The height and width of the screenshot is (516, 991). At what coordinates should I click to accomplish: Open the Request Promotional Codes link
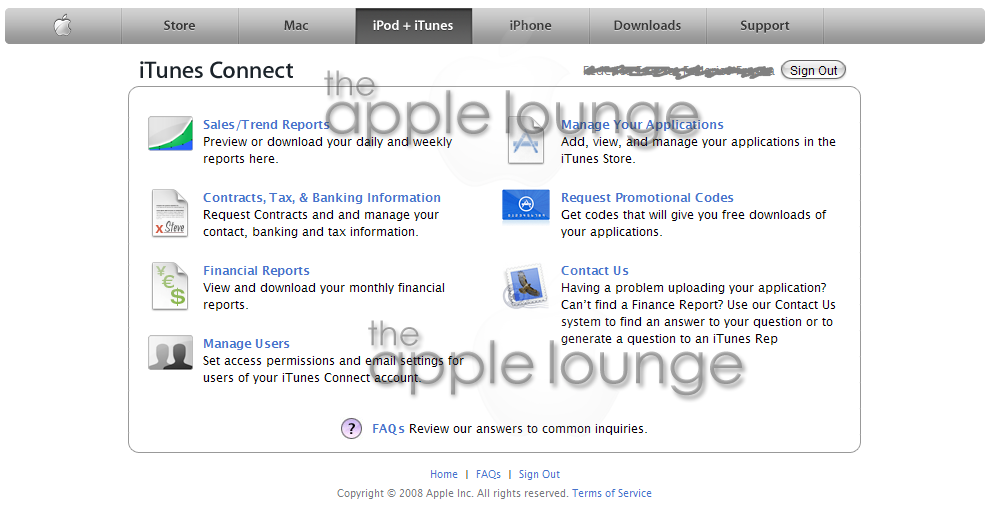tap(647, 198)
